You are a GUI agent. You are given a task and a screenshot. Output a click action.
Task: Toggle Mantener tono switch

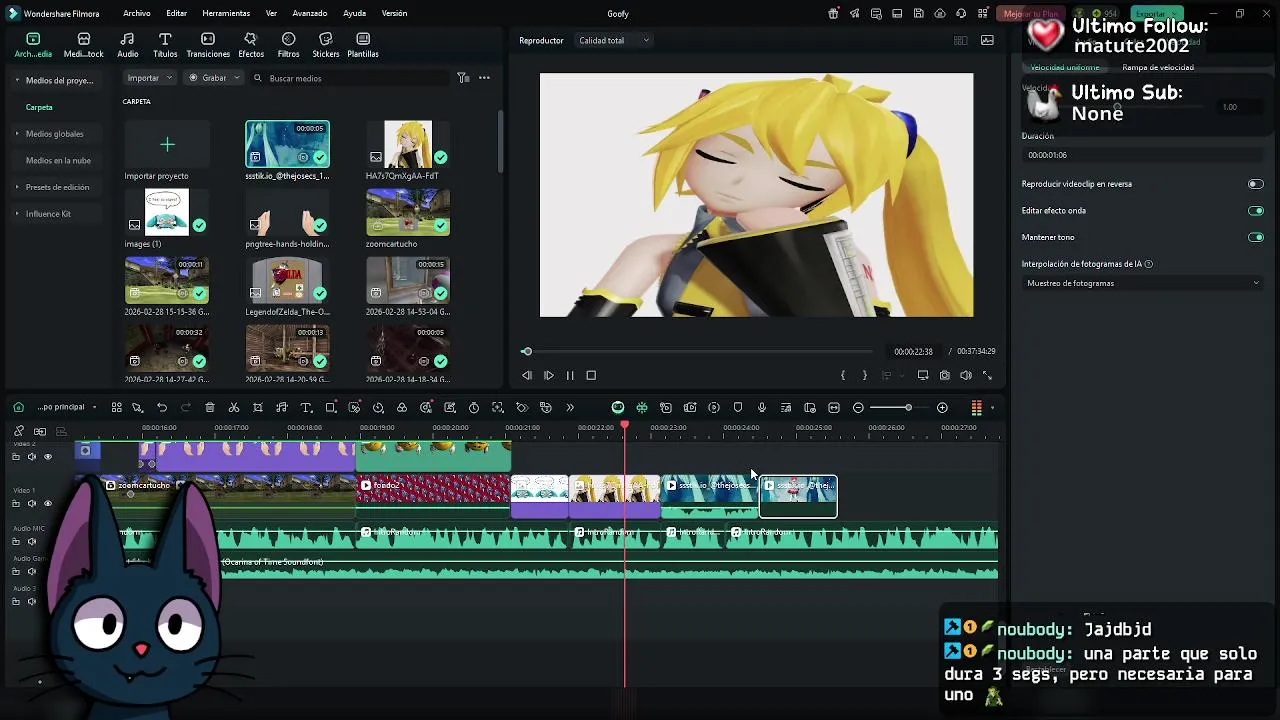pyautogui.click(x=1256, y=238)
